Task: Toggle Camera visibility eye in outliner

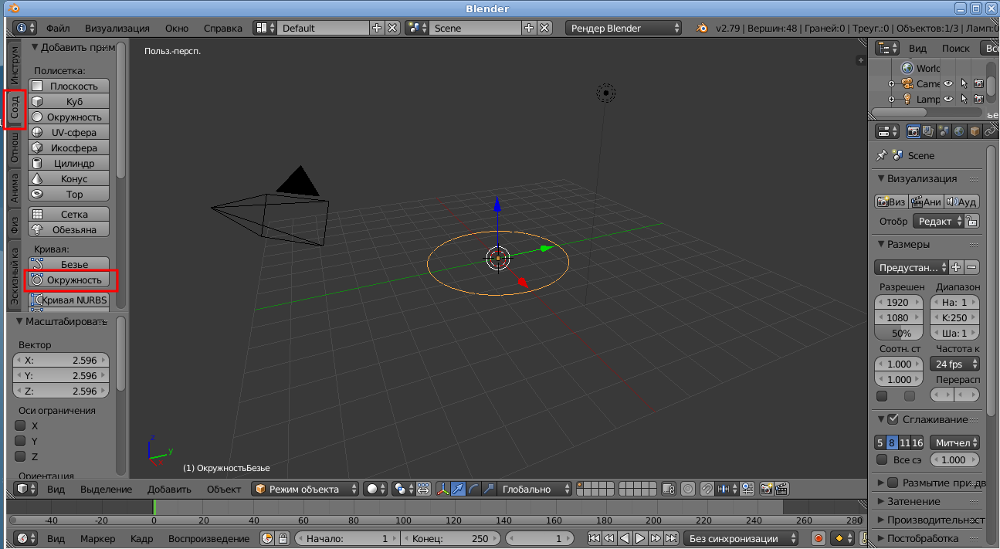Action: (948, 84)
